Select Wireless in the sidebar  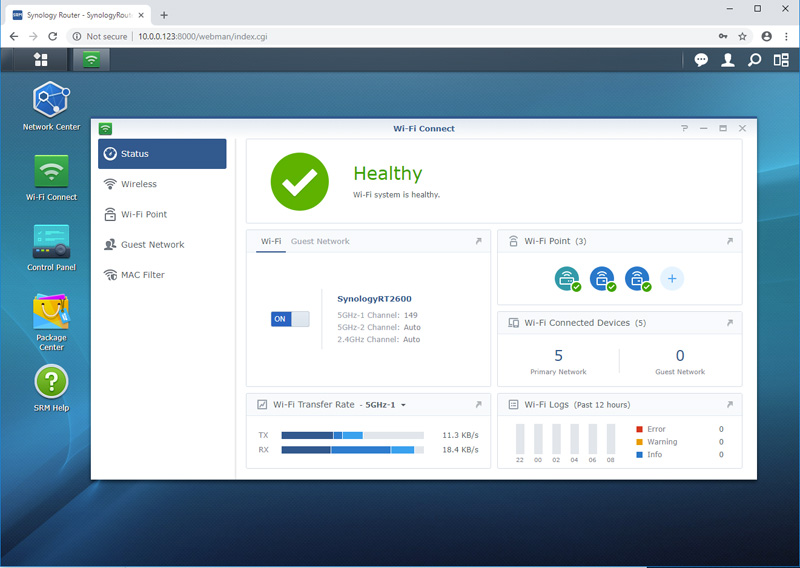139,184
